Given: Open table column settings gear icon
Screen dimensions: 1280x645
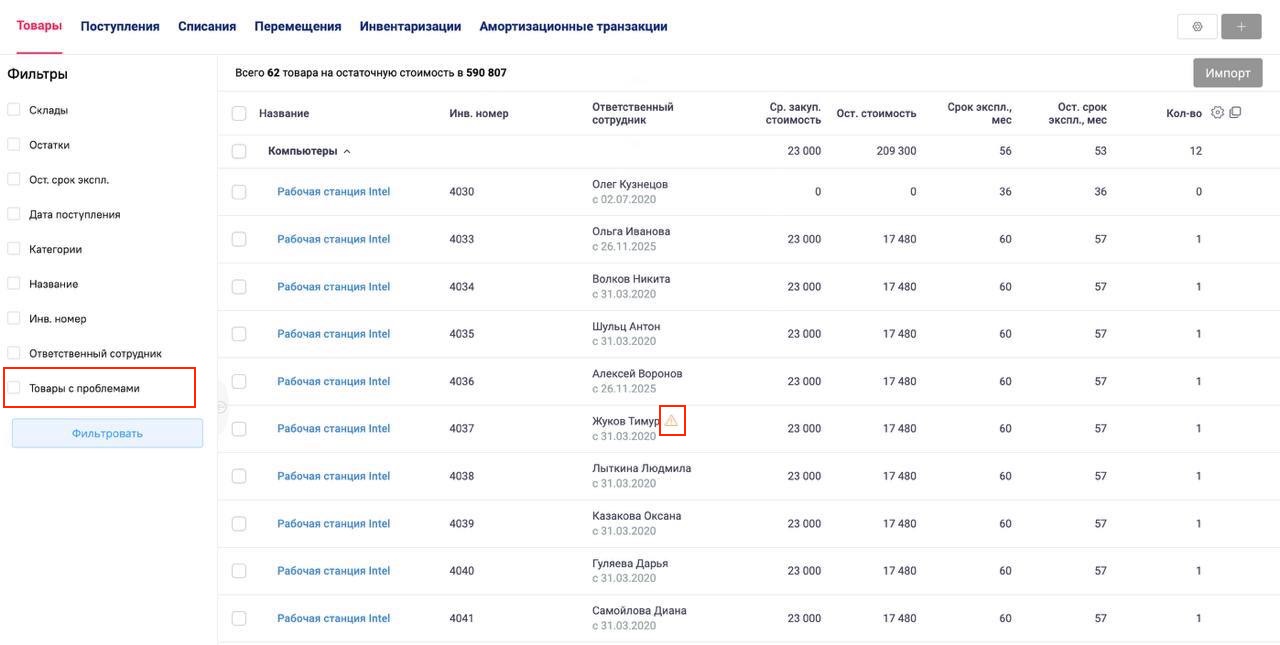Looking at the screenshot, I should point(1217,113).
